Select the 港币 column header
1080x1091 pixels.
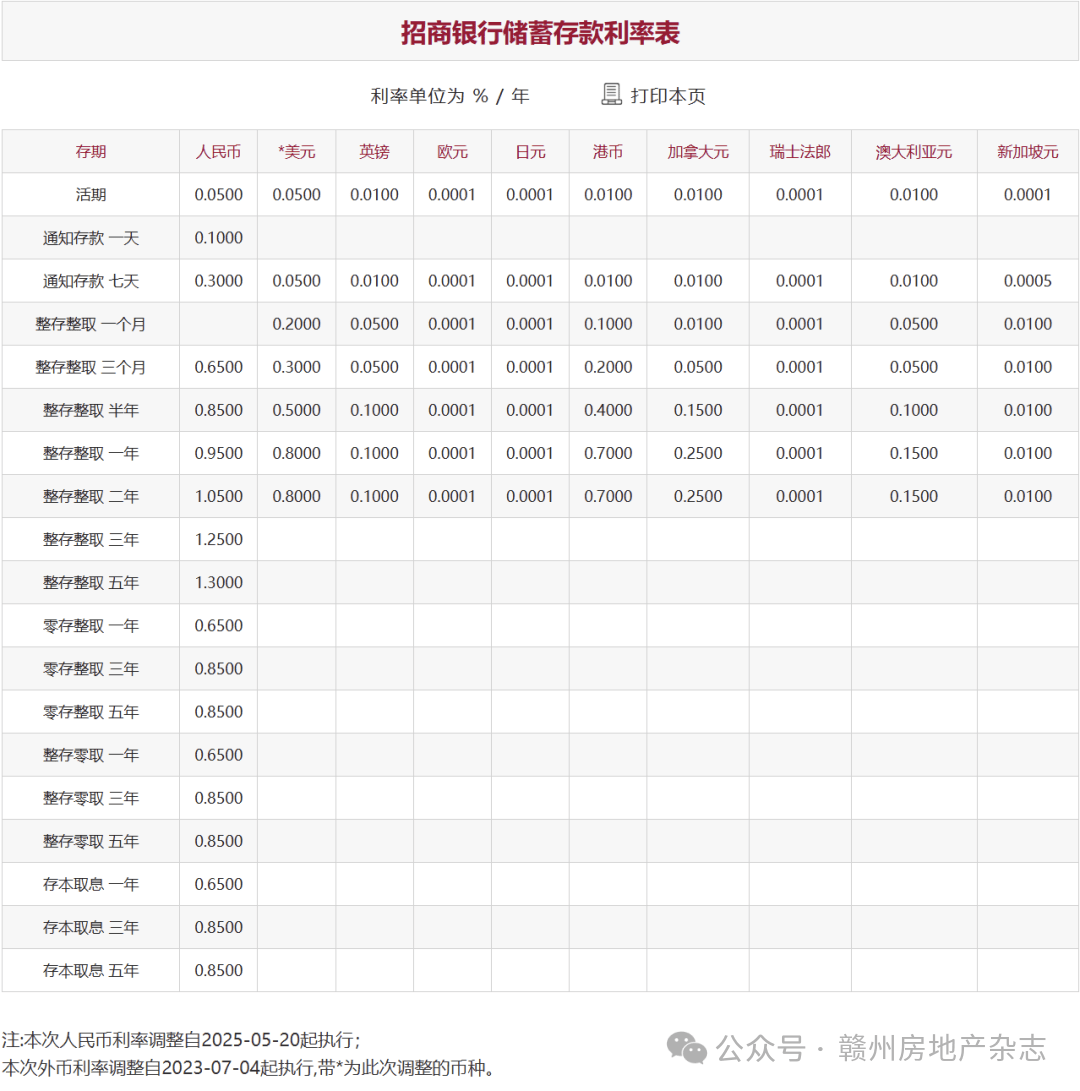[x=608, y=152]
